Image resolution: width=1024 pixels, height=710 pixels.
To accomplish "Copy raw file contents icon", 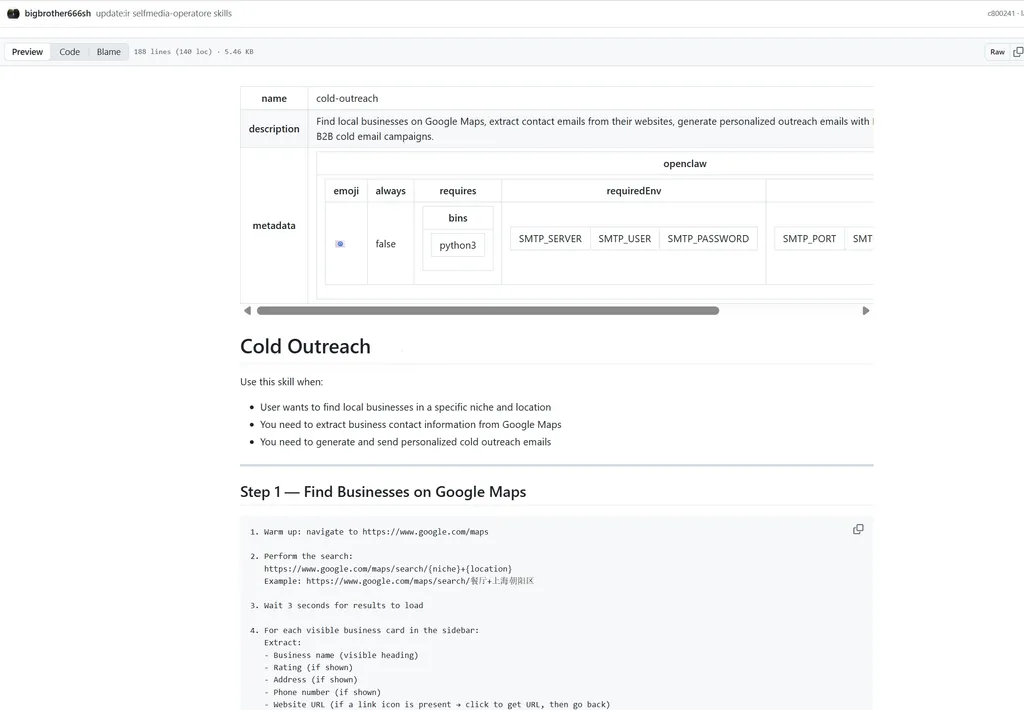I will point(1017,52).
